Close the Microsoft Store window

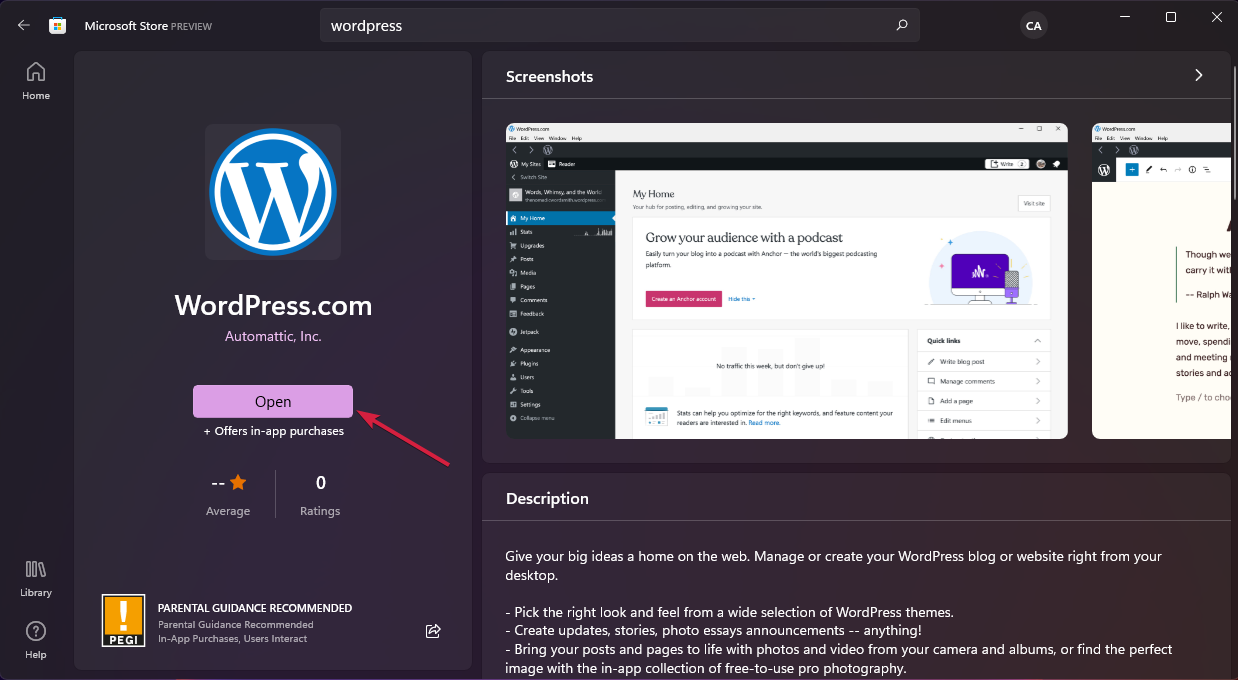(x=1216, y=17)
